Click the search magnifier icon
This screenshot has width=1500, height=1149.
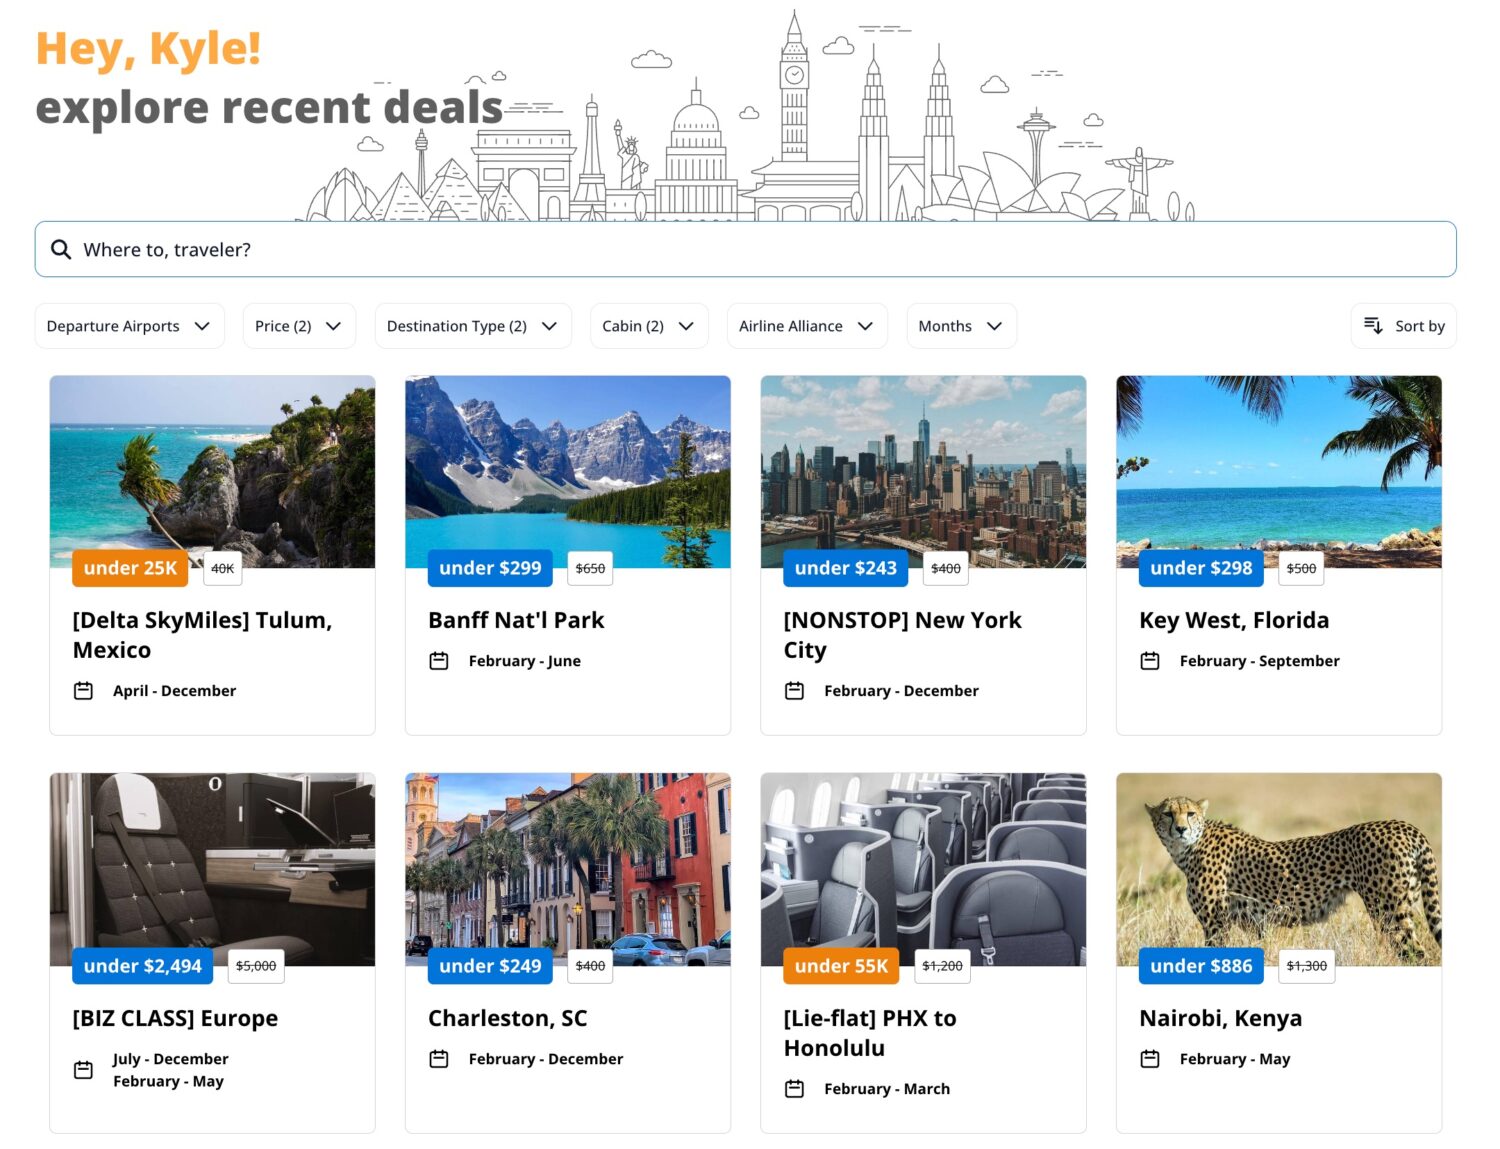(x=61, y=249)
